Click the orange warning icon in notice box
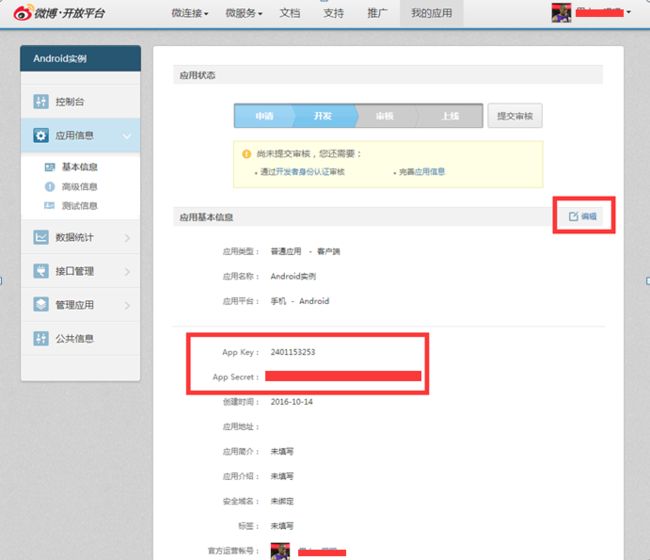 (247, 154)
